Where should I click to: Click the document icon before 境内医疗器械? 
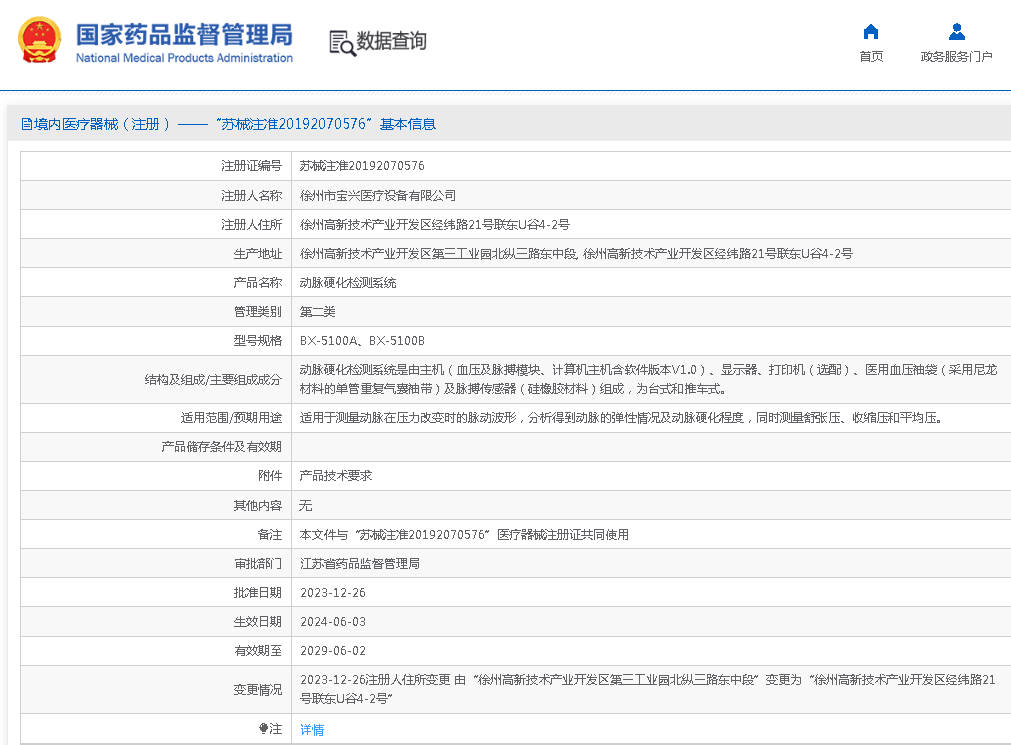tap(26, 125)
